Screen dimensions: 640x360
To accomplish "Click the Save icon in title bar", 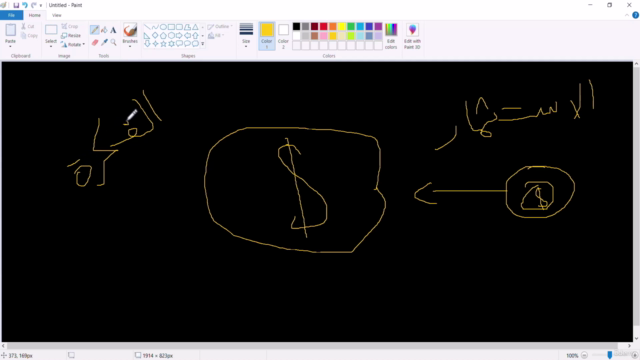I will coord(16,5).
